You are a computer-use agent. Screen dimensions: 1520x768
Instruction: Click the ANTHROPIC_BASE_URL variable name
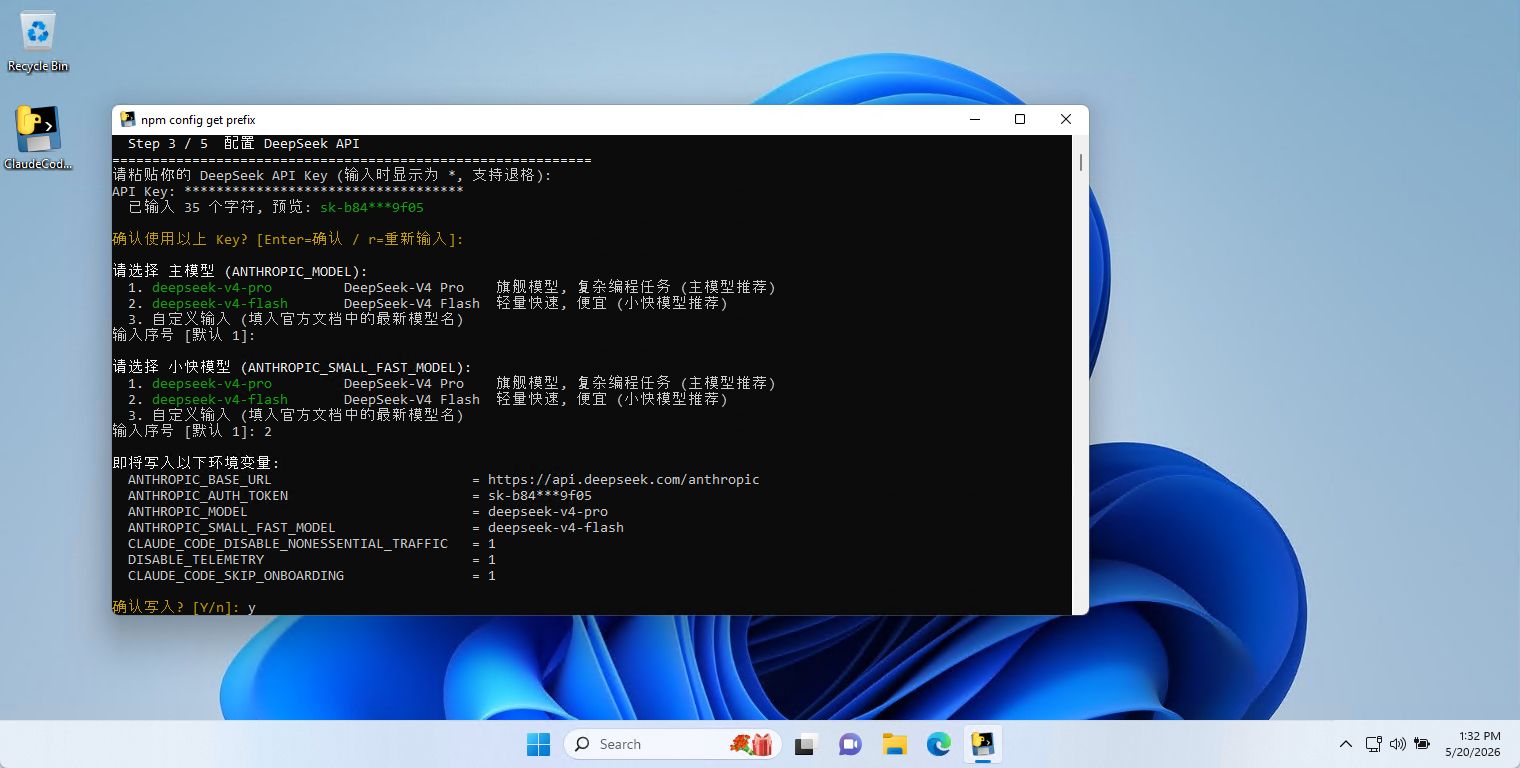(x=200, y=480)
